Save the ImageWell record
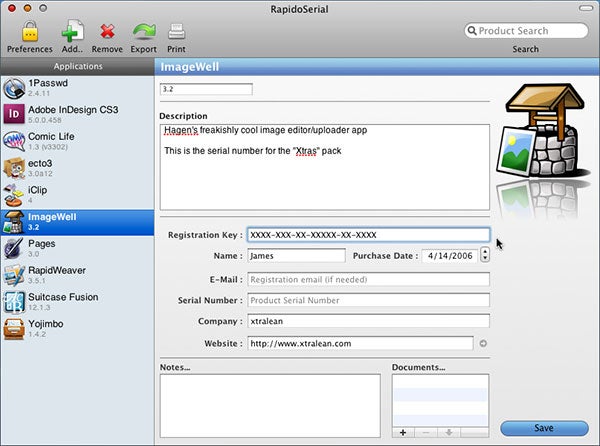Image resolution: width=600 pixels, height=446 pixels. coord(544,428)
